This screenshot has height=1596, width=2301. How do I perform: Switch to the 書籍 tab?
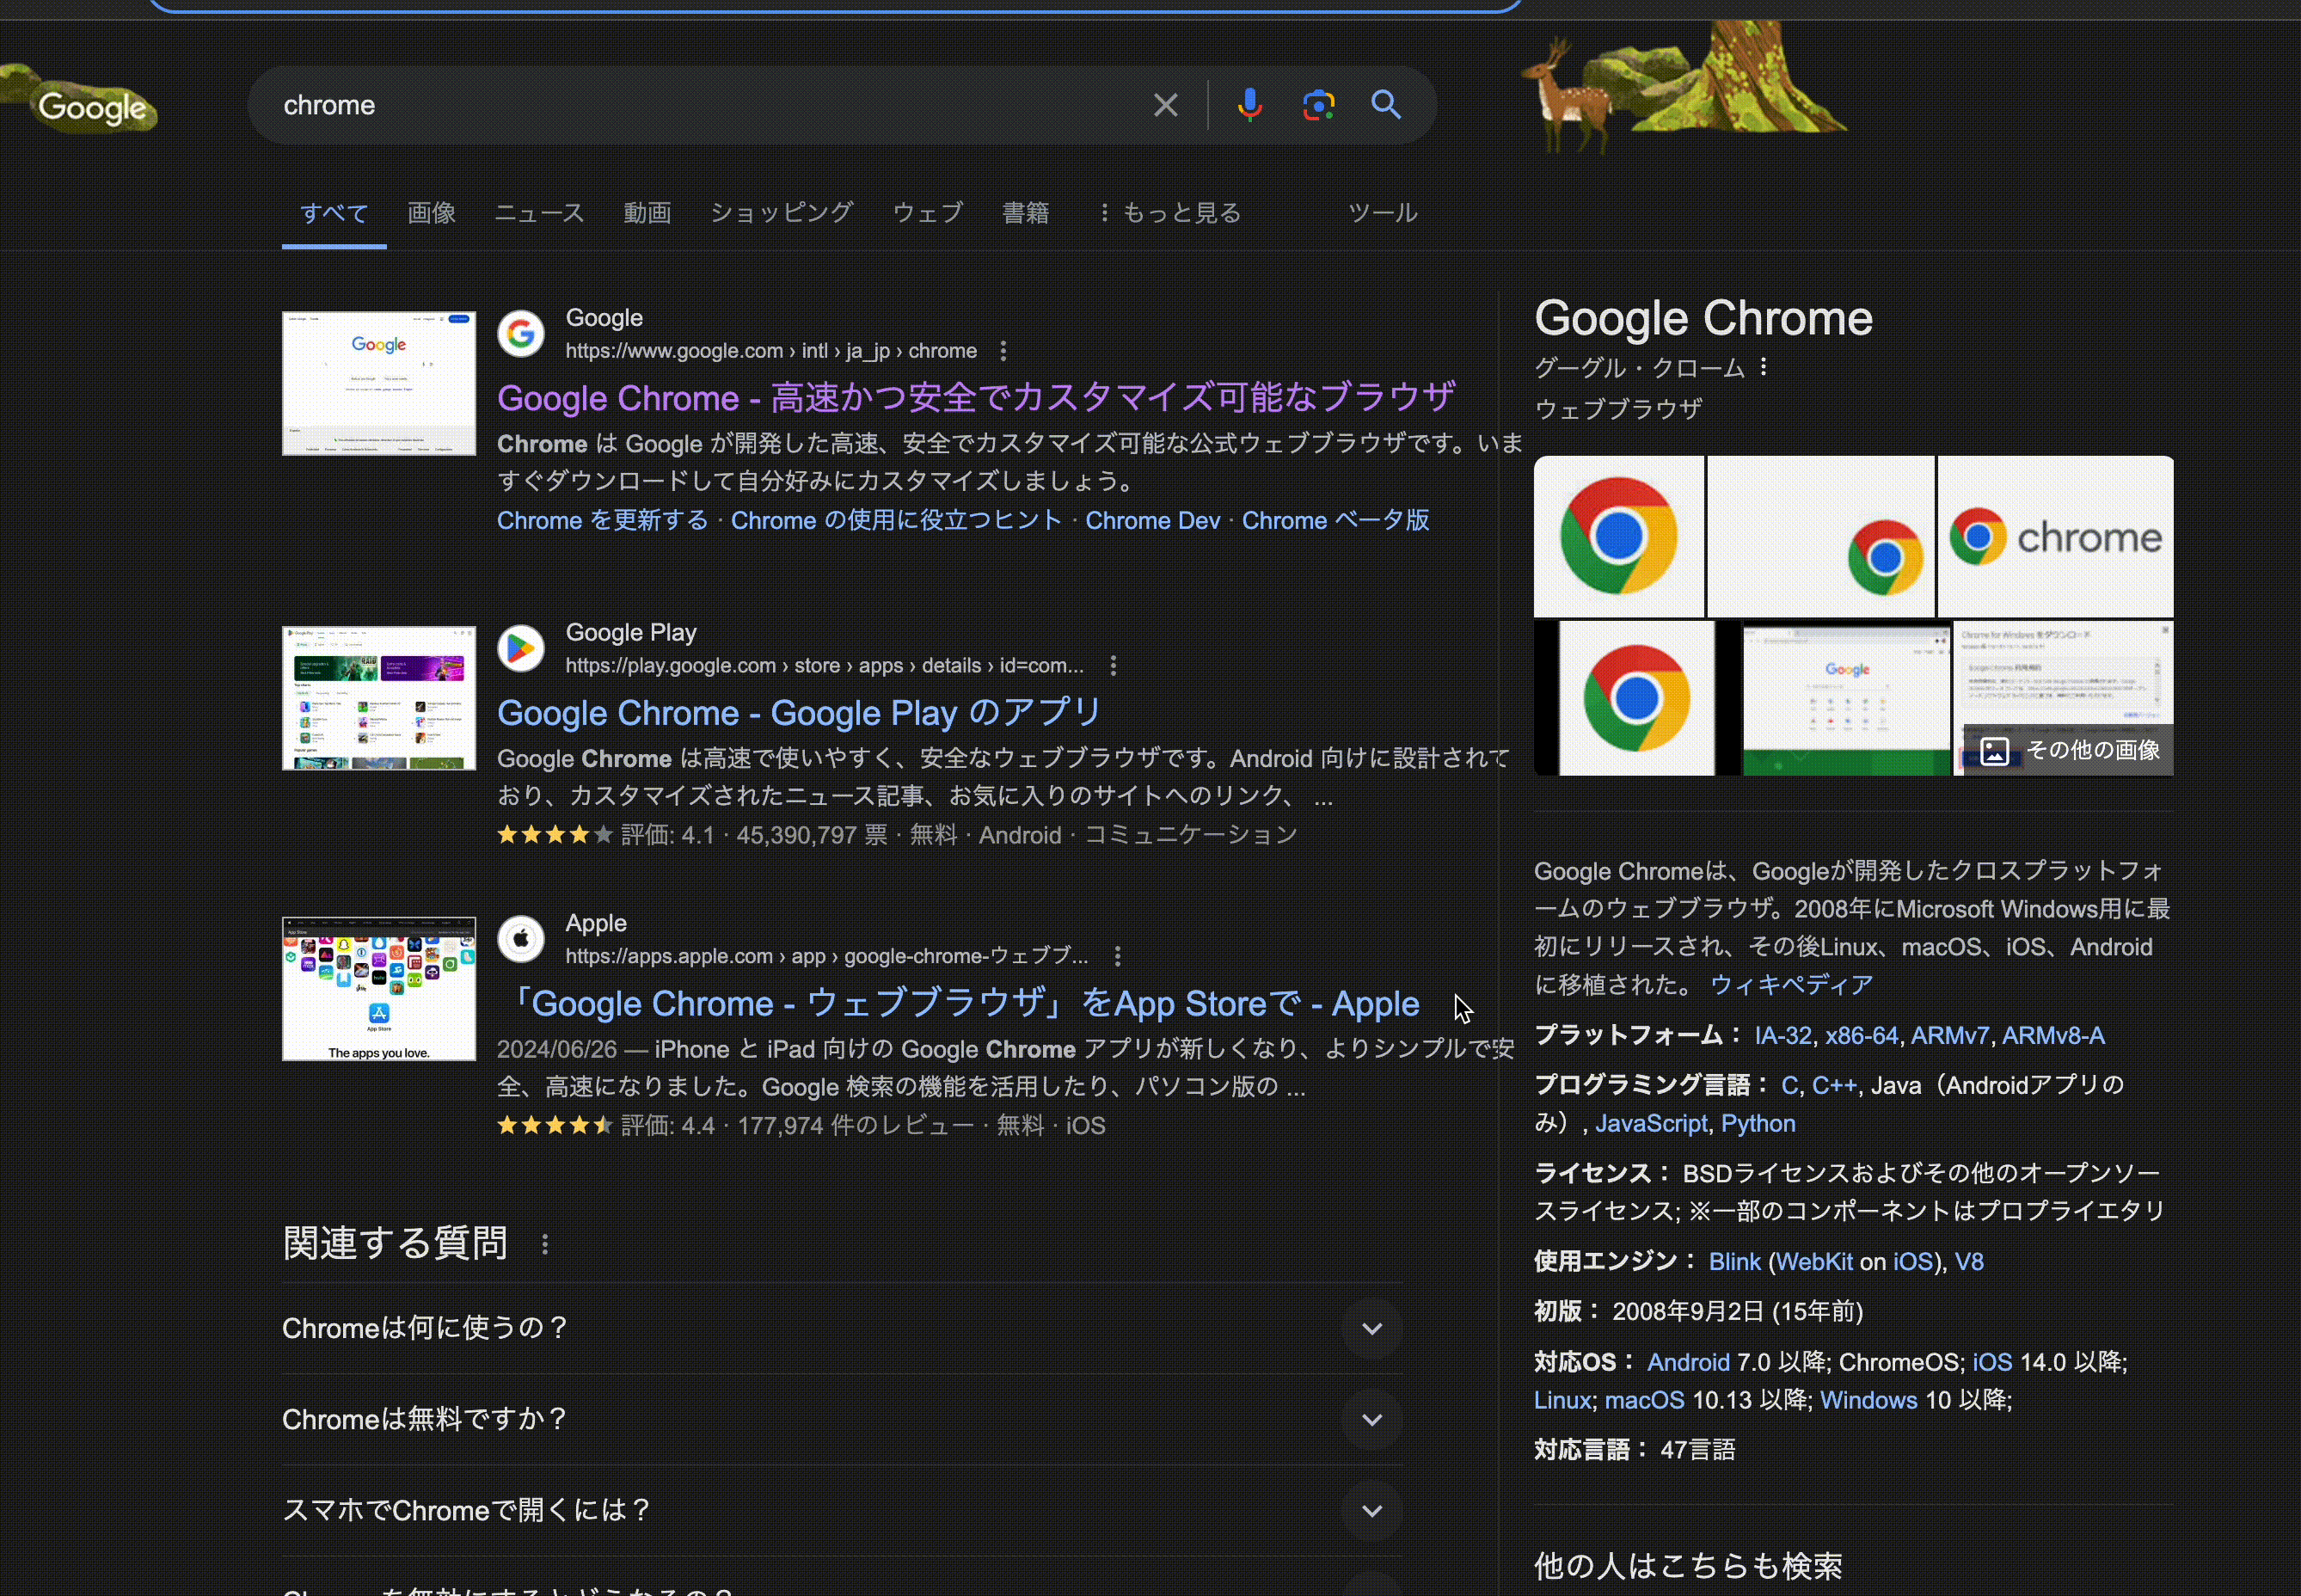coord(1025,213)
